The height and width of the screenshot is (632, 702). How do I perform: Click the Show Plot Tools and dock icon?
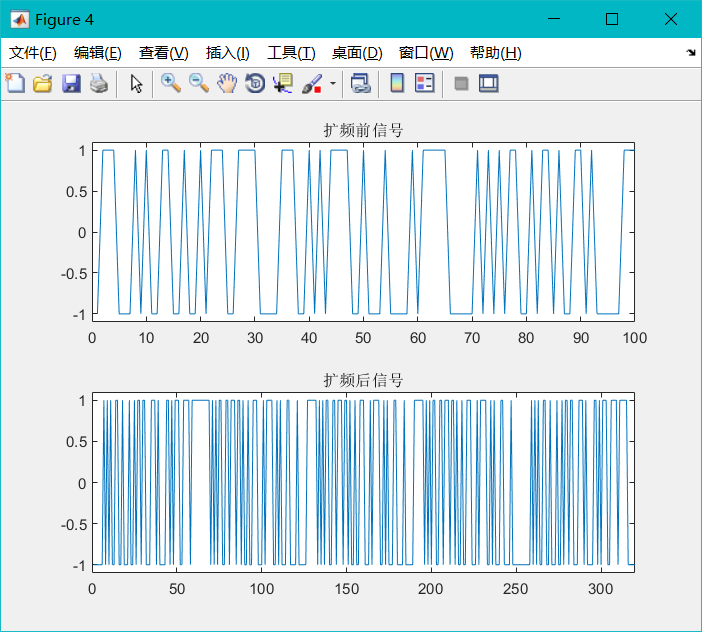(488, 83)
